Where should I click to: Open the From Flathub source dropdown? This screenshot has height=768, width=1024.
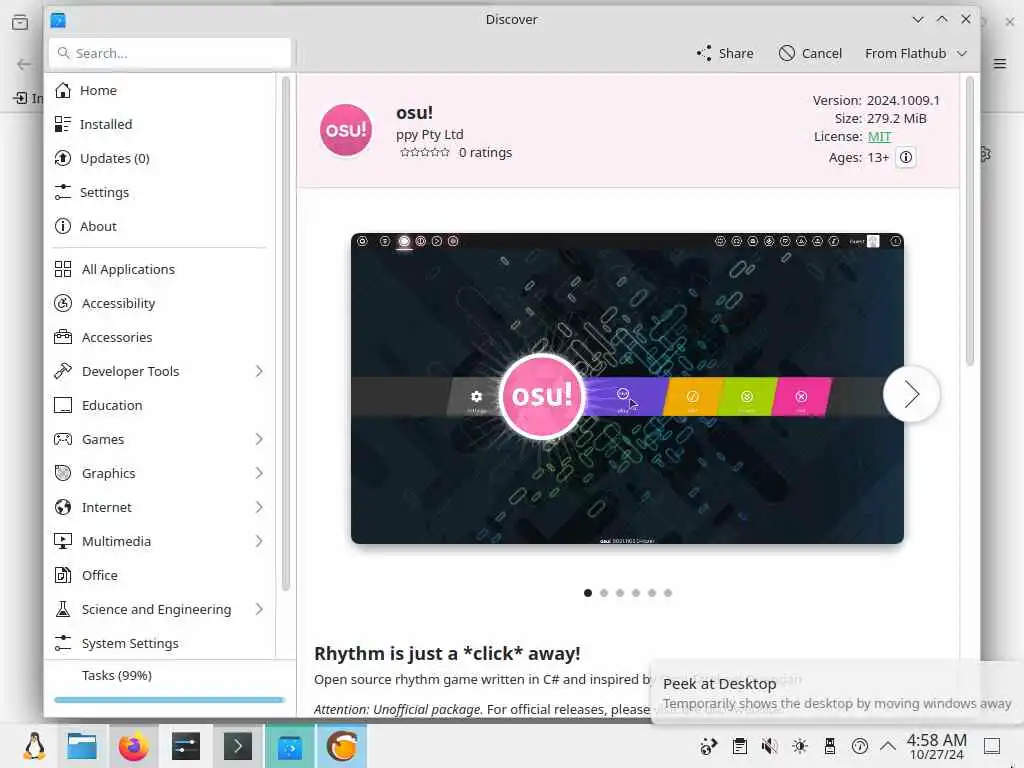[x=916, y=54]
